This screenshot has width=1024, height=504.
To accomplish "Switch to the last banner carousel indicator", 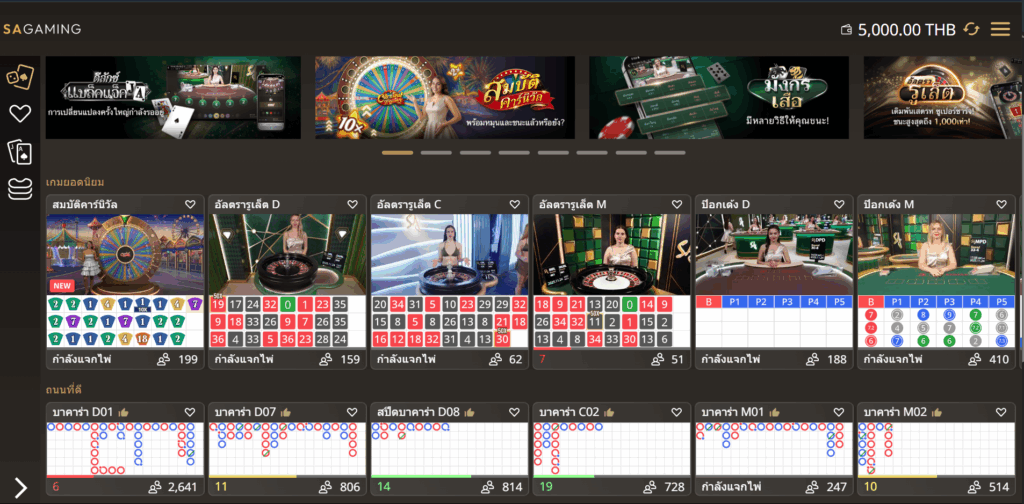I will pyautogui.click(x=669, y=153).
